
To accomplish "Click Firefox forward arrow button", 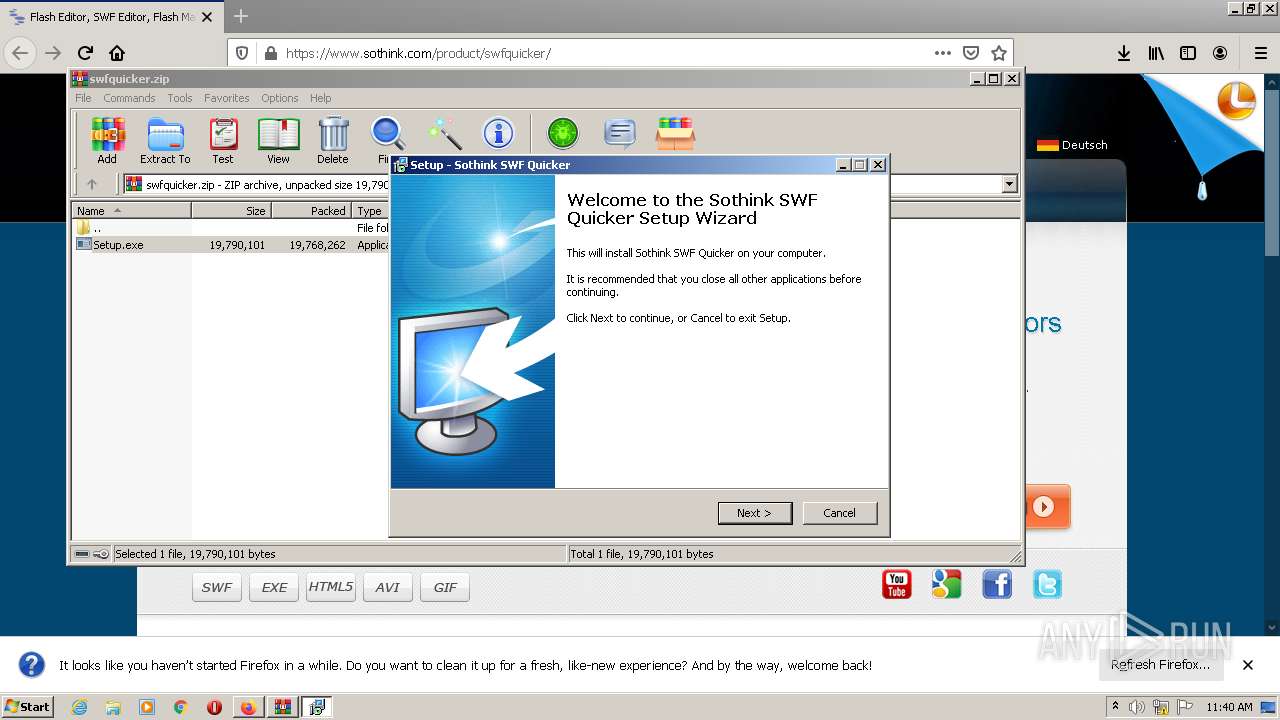I will click(x=53, y=53).
